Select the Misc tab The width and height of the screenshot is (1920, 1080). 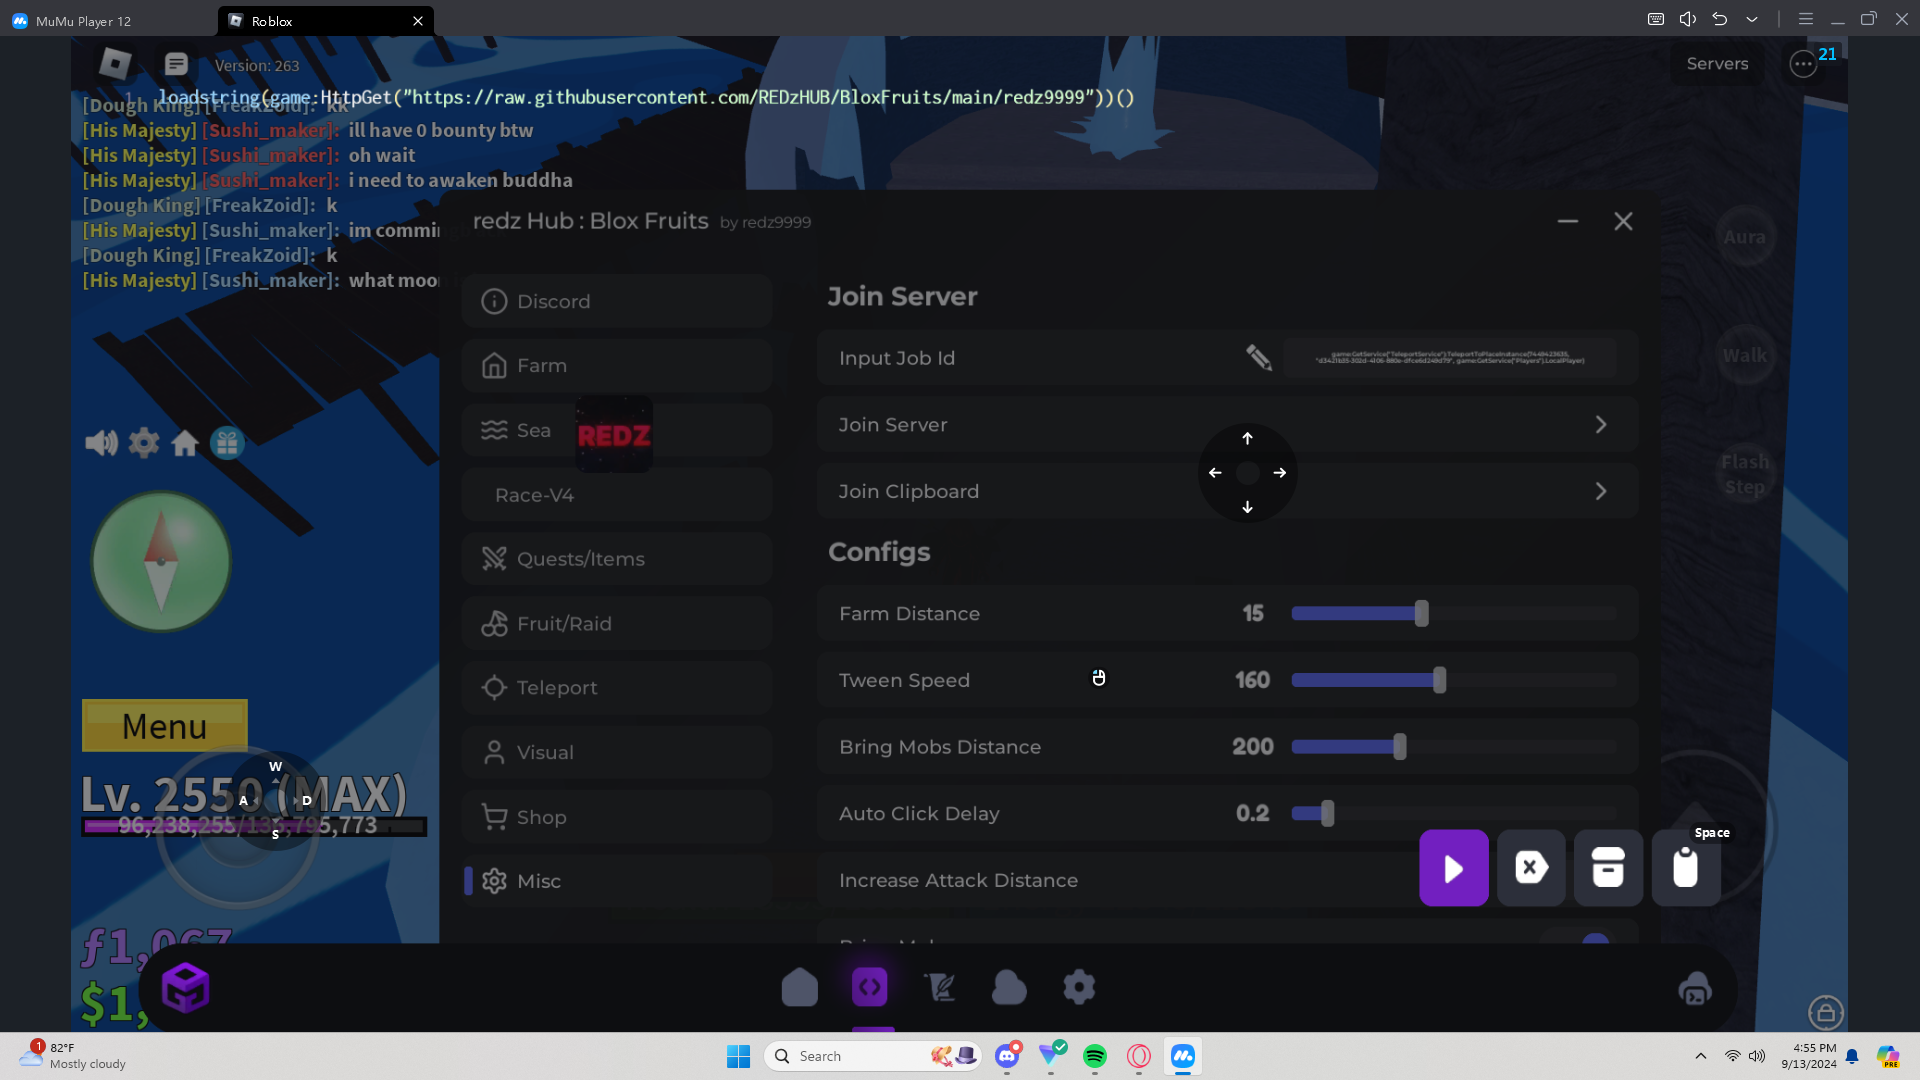pos(617,881)
